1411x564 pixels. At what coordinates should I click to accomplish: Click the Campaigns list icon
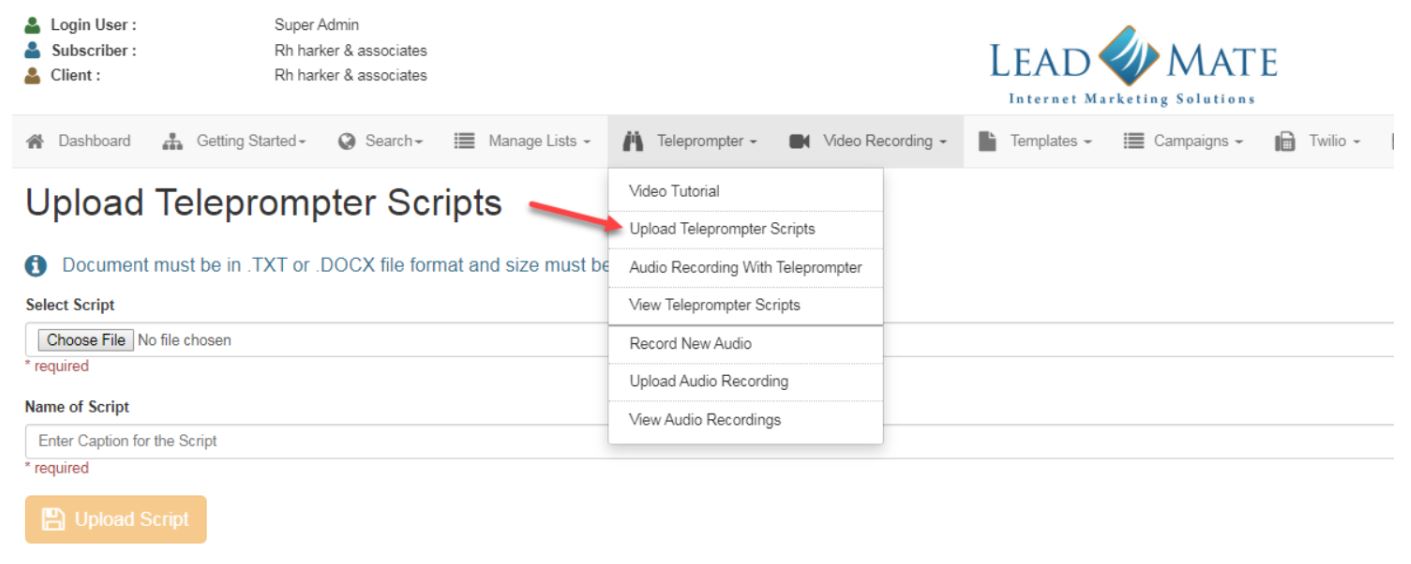click(1133, 142)
